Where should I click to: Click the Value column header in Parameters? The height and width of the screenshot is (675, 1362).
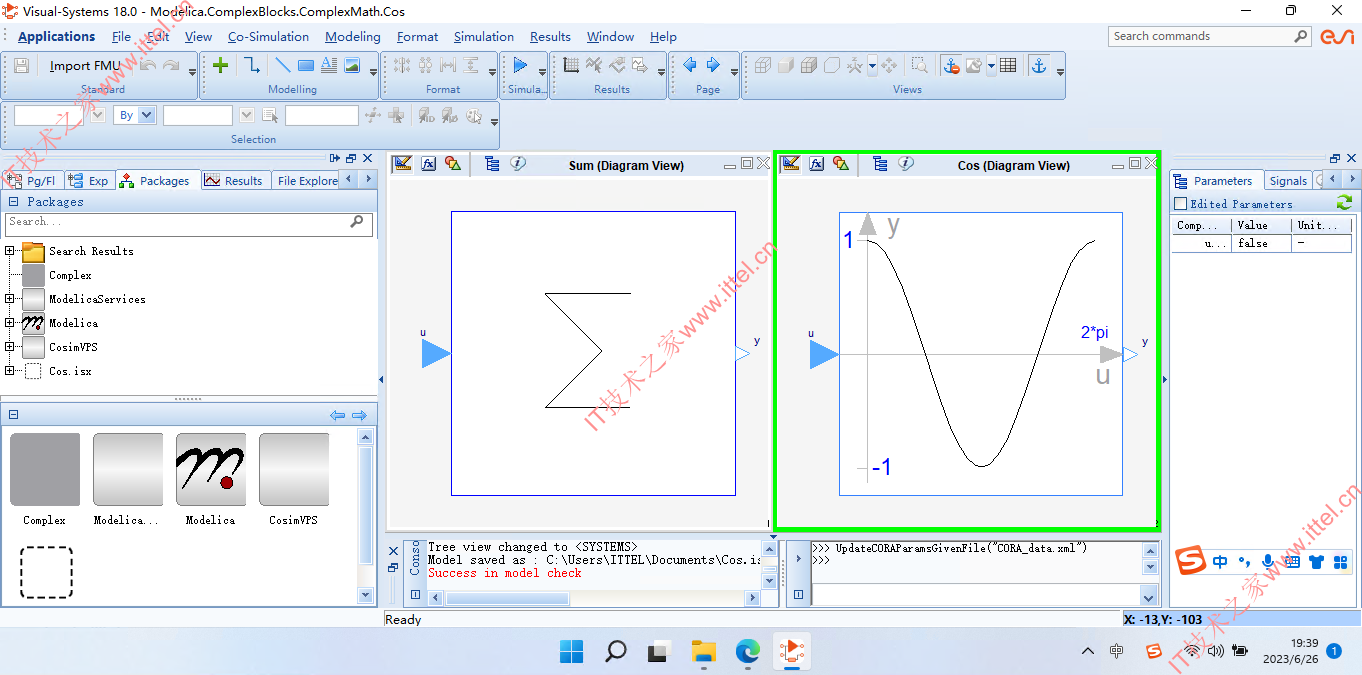click(1260, 226)
